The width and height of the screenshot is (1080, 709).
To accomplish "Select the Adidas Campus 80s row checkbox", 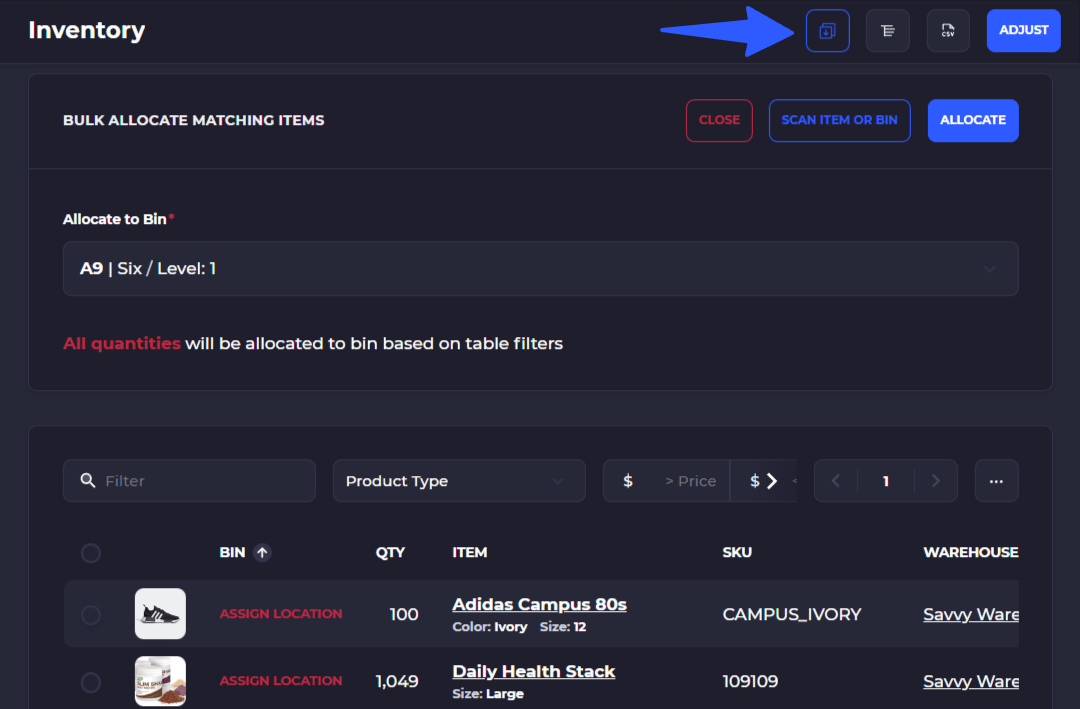I will coord(91,615).
